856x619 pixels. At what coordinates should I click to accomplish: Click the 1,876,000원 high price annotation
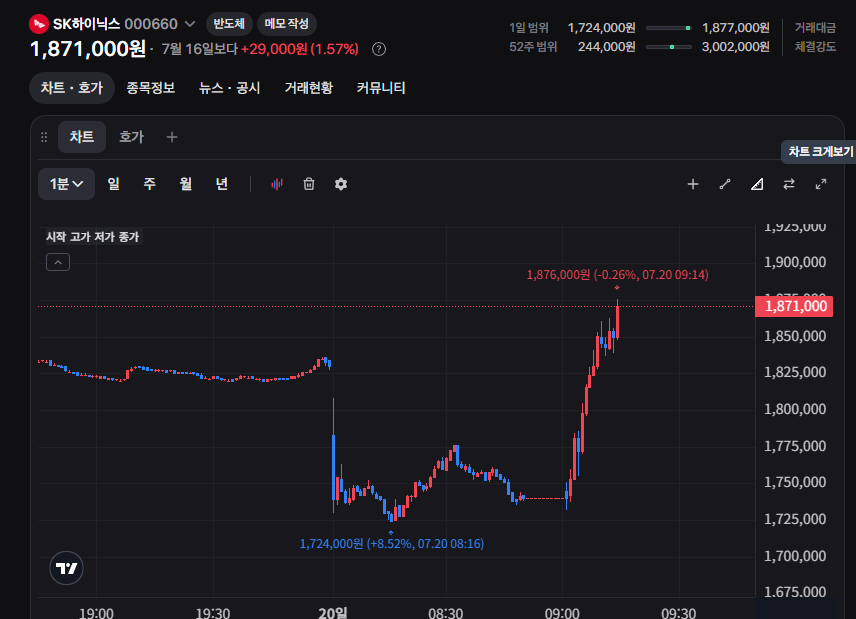click(x=617, y=275)
